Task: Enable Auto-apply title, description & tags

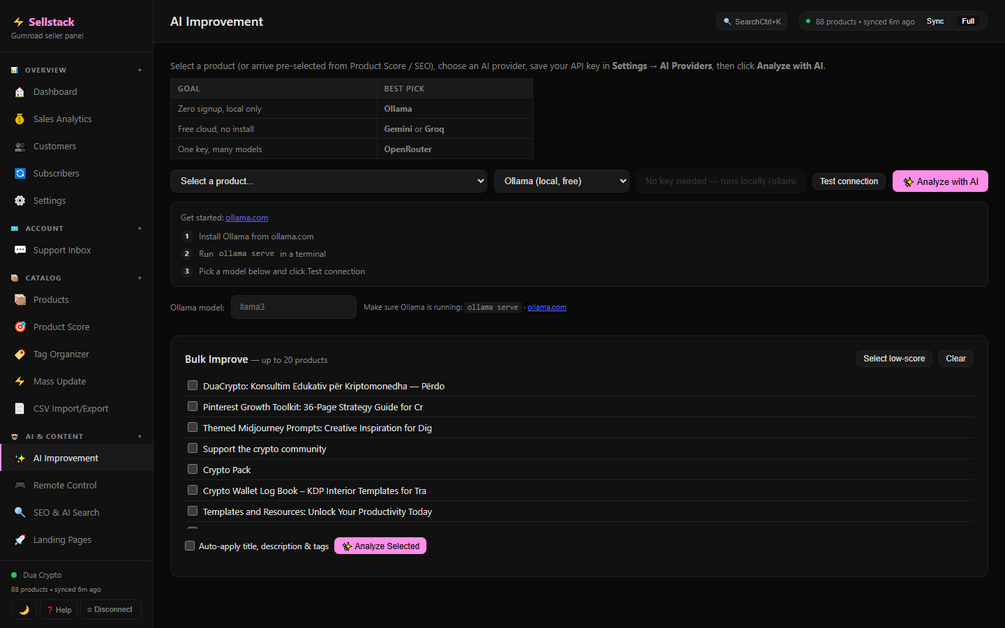Action: click(x=190, y=546)
